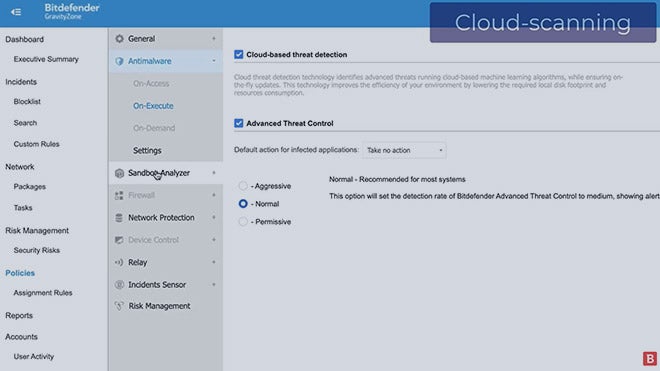This screenshot has height=371, width=660.
Task: Click the General gear icon
Action: pos(120,39)
